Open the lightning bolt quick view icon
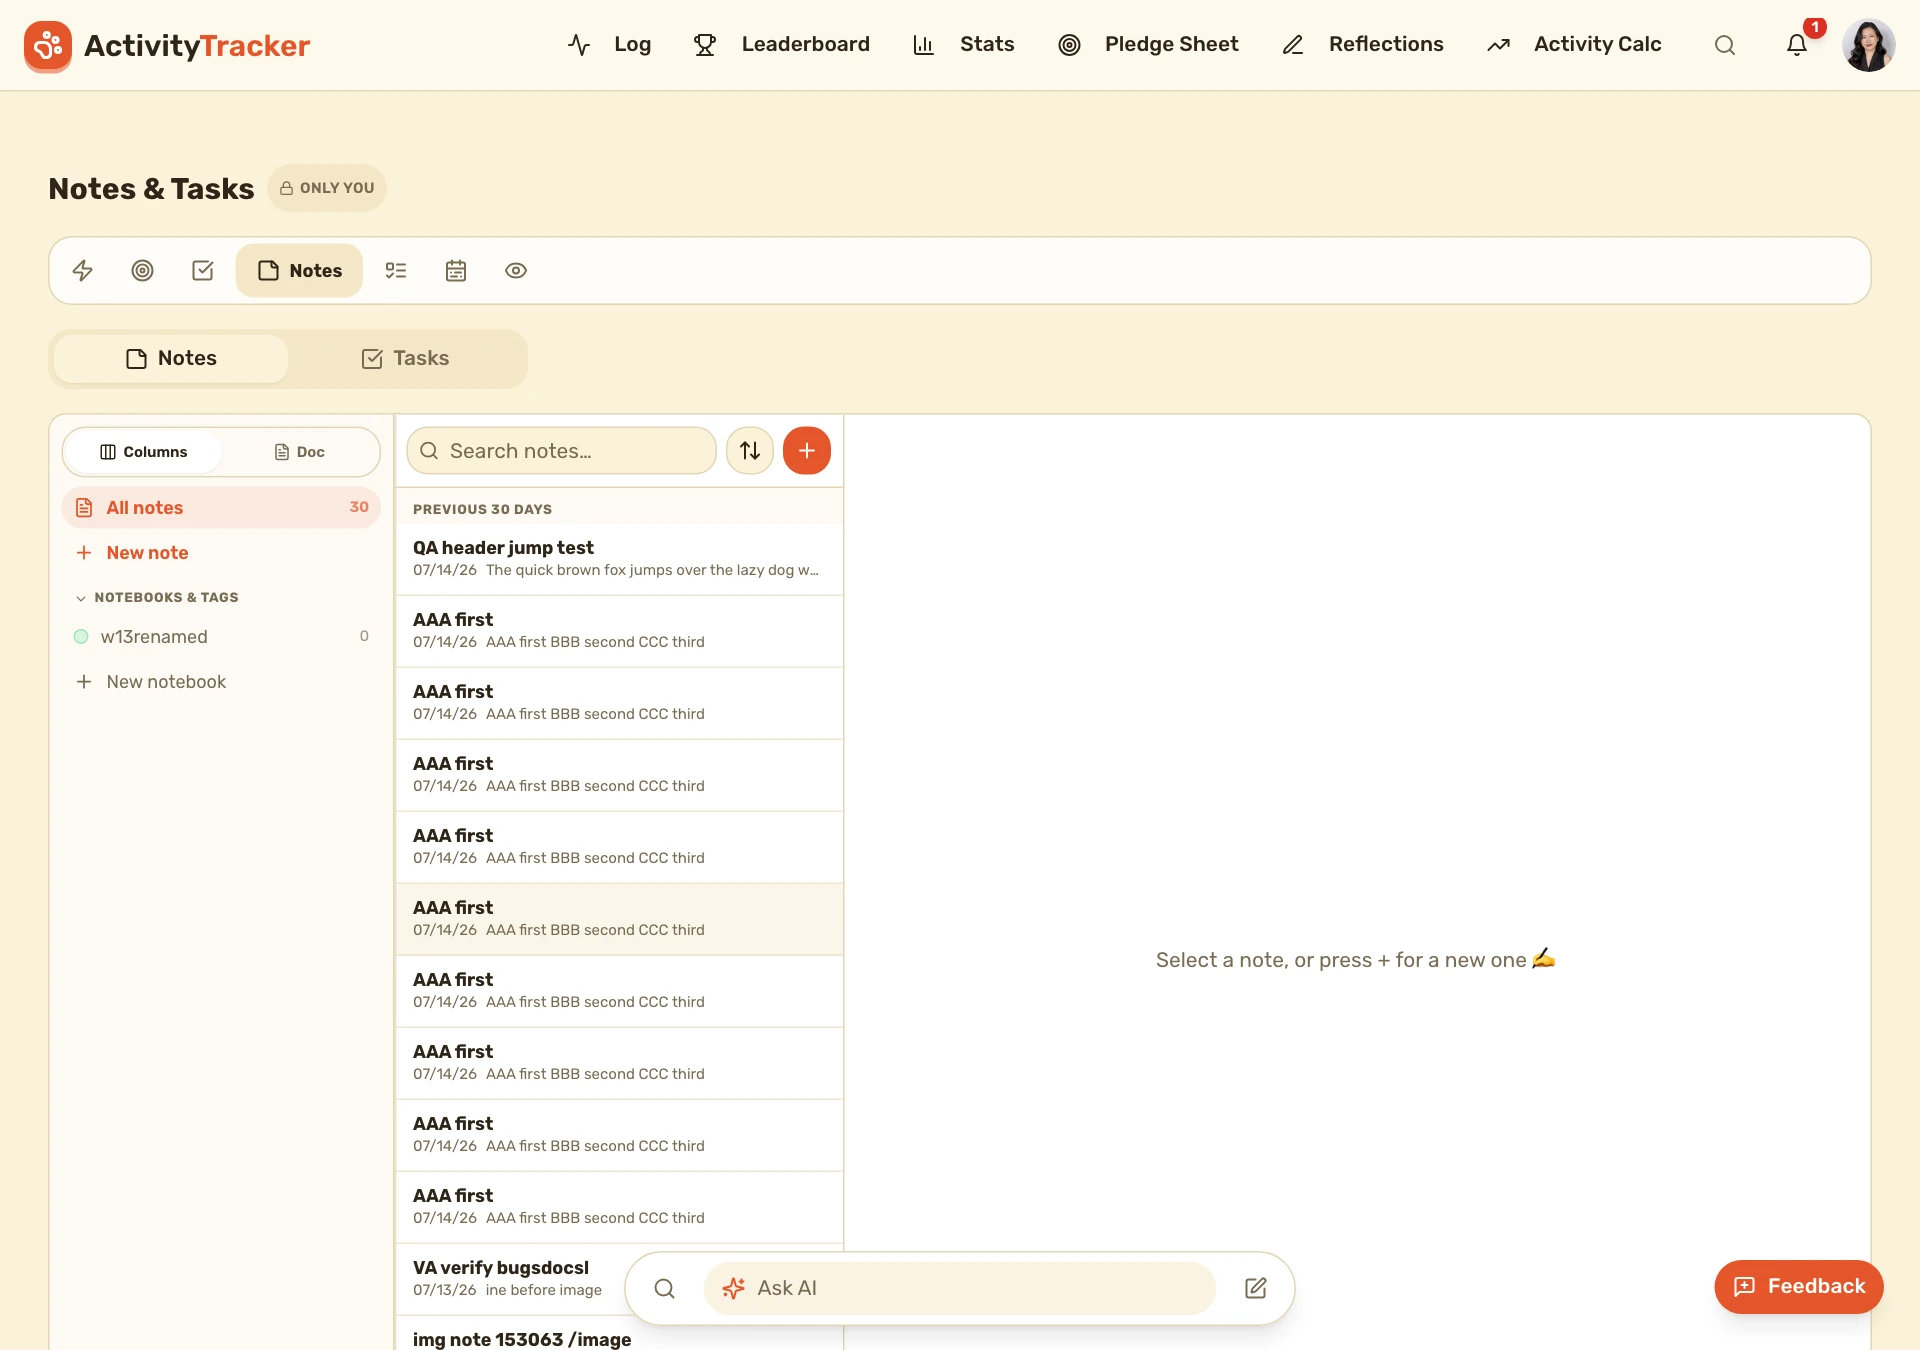The image size is (1920, 1350). point(83,271)
